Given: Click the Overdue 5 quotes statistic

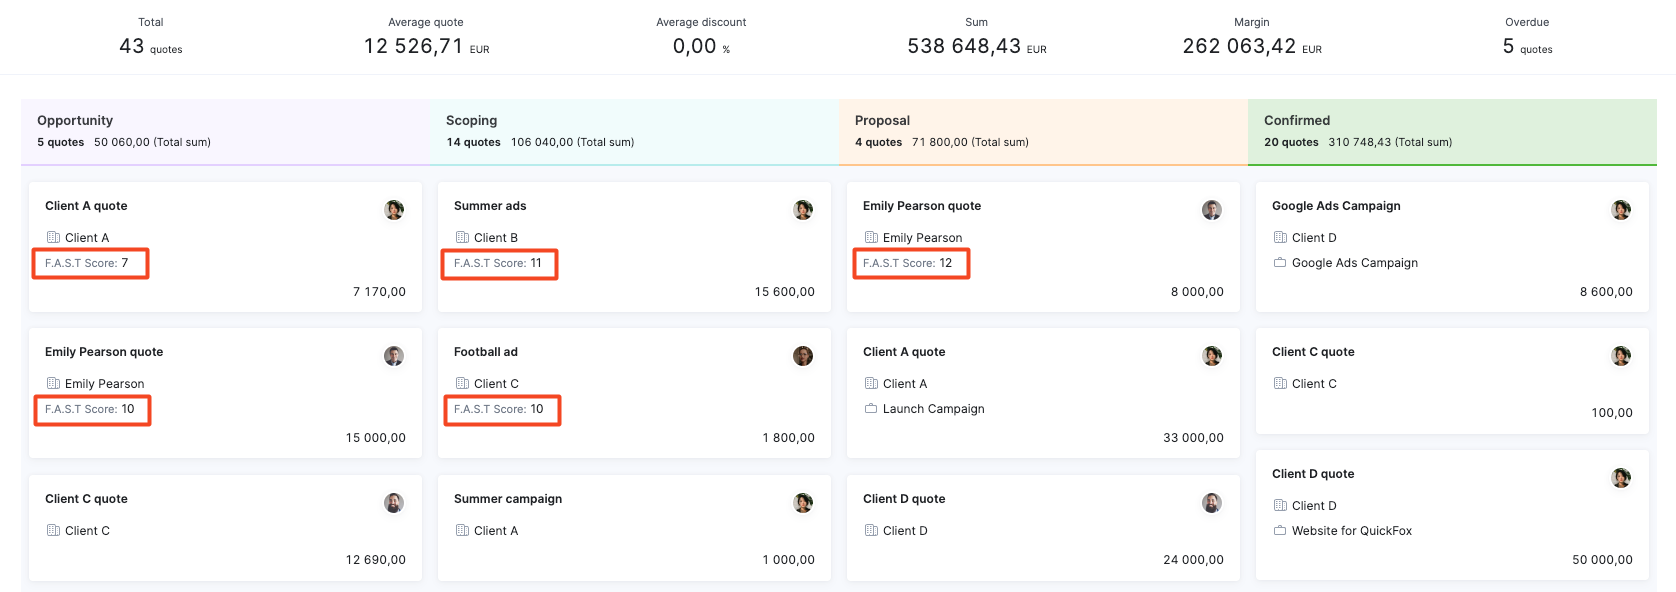Looking at the screenshot, I should tap(1527, 37).
